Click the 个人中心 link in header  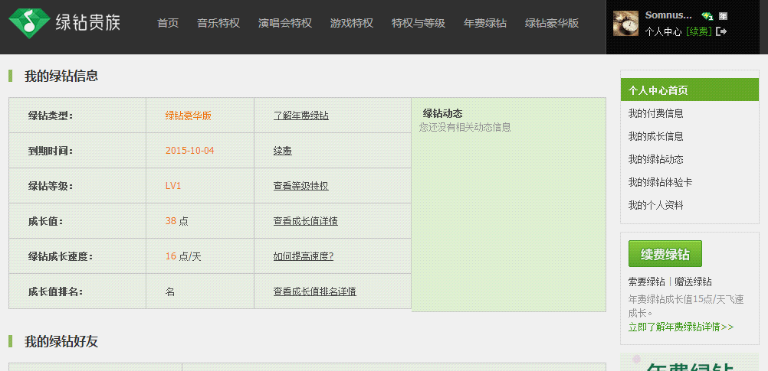(663, 32)
